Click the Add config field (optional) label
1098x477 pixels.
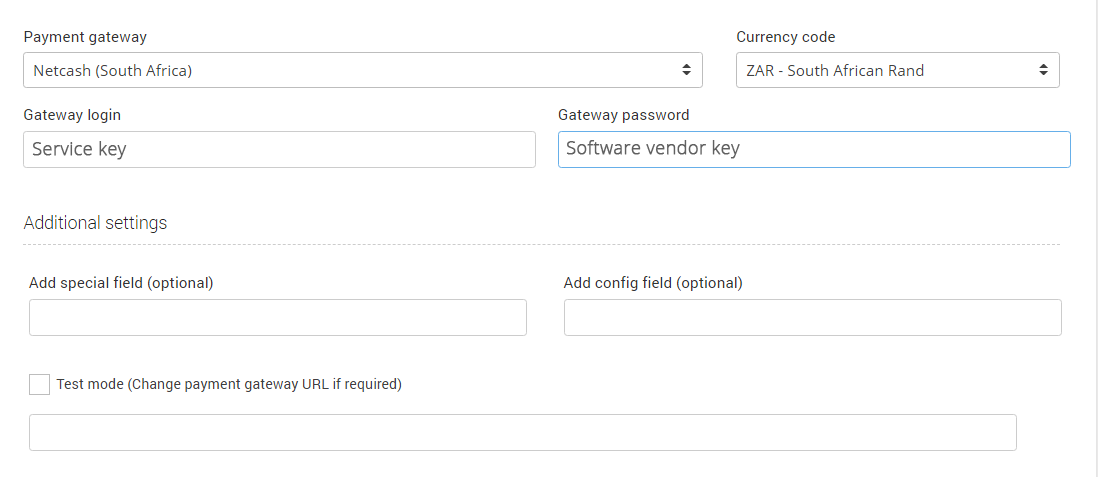pyautogui.click(x=653, y=283)
